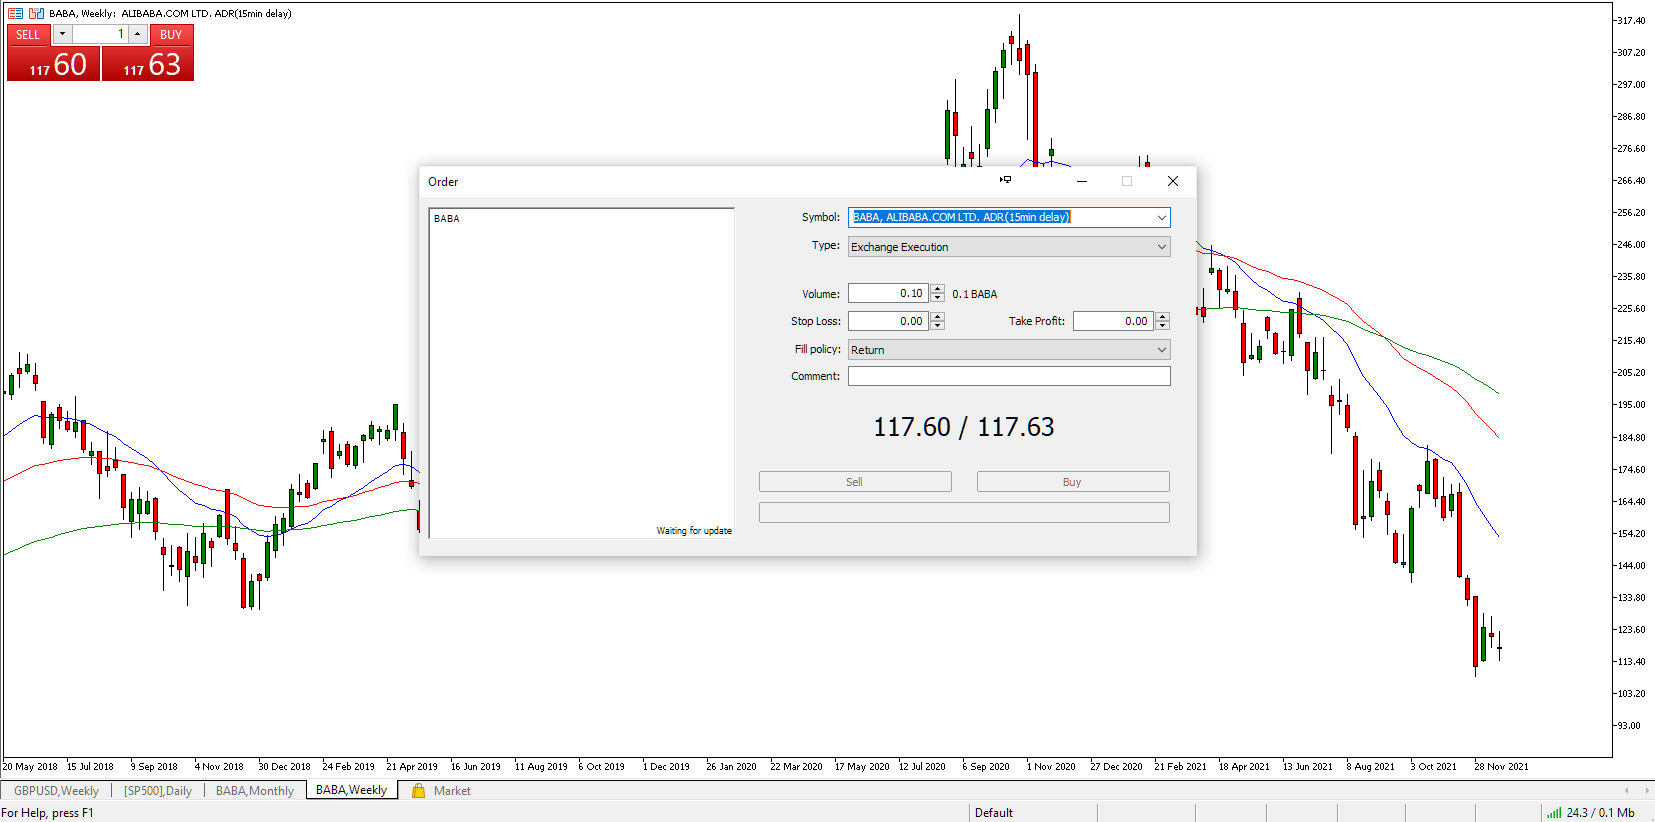Viewport: 1655px width, 822px height.
Task: Click the right chart-tabs scroll arrow
Action: (1645, 790)
